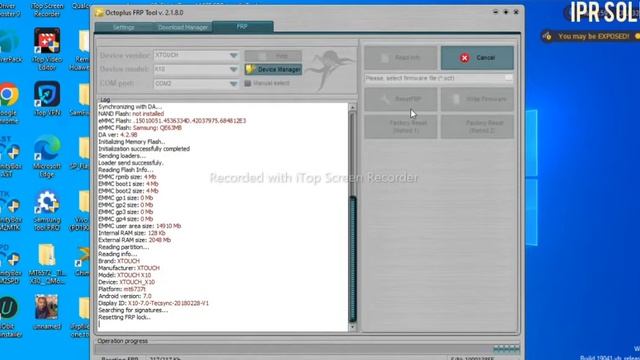The image size is (640, 360).
Task: Click 'DA ver: 4.2.9B' log line
Action: (118, 135)
